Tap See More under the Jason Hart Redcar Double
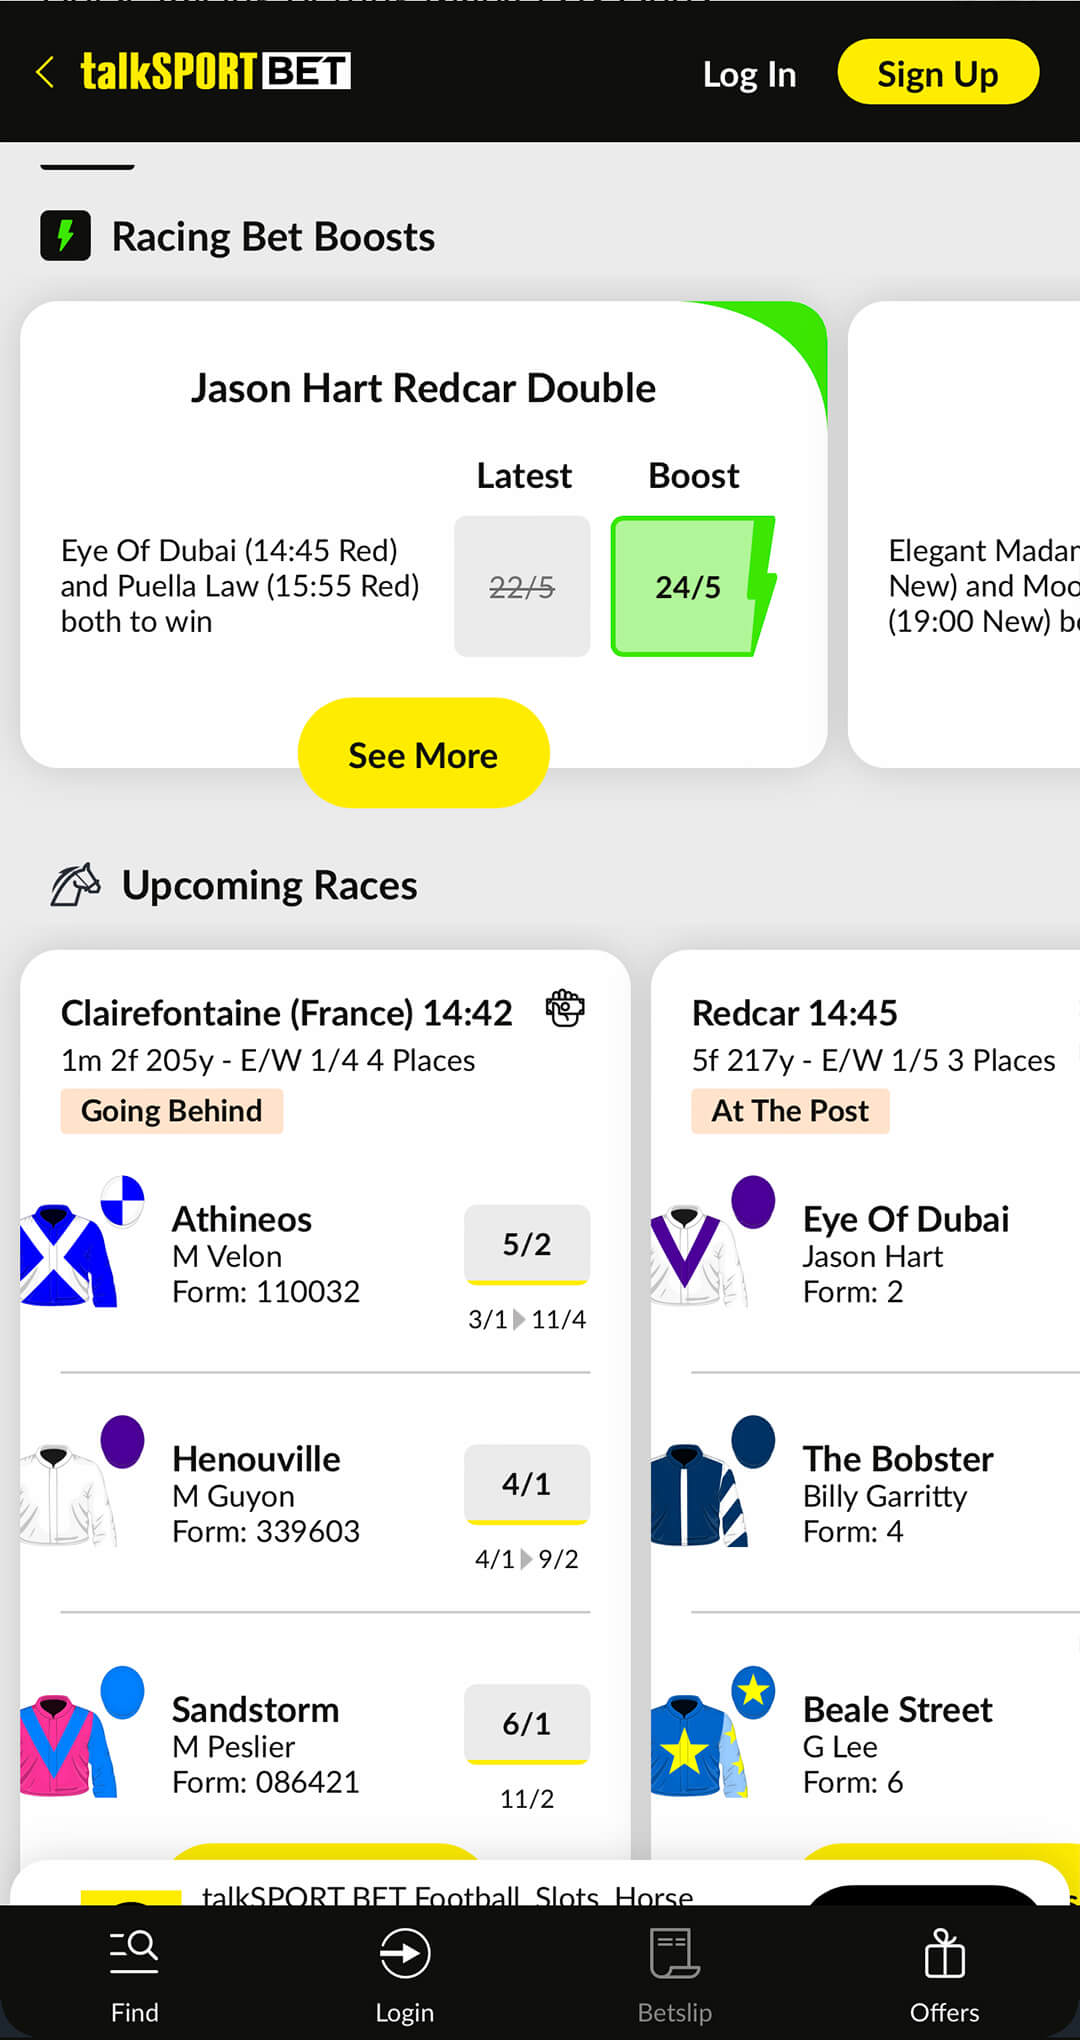Viewport: 1080px width, 2040px height. [x=423, y=754]
